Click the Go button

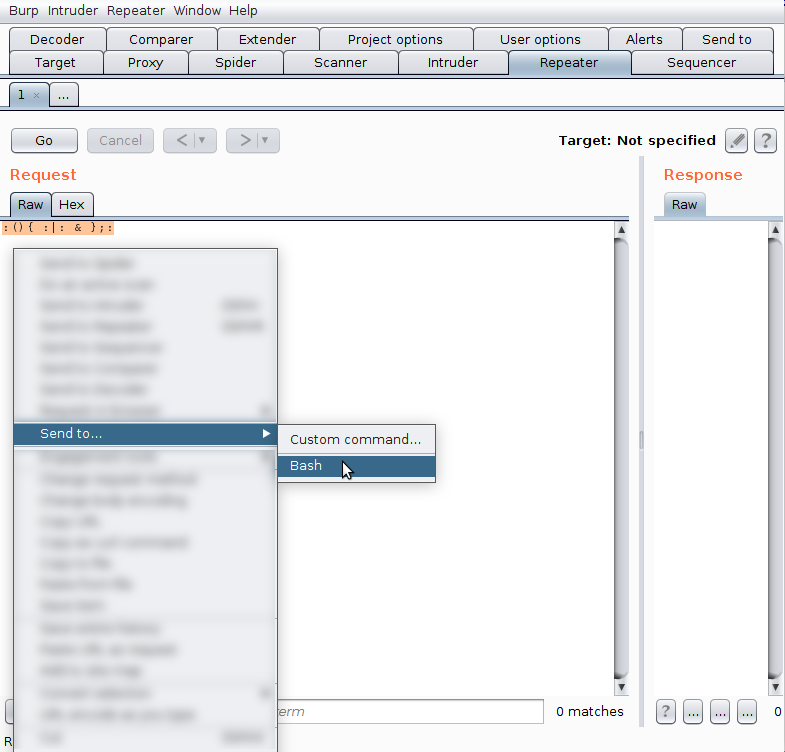point(44,141)
